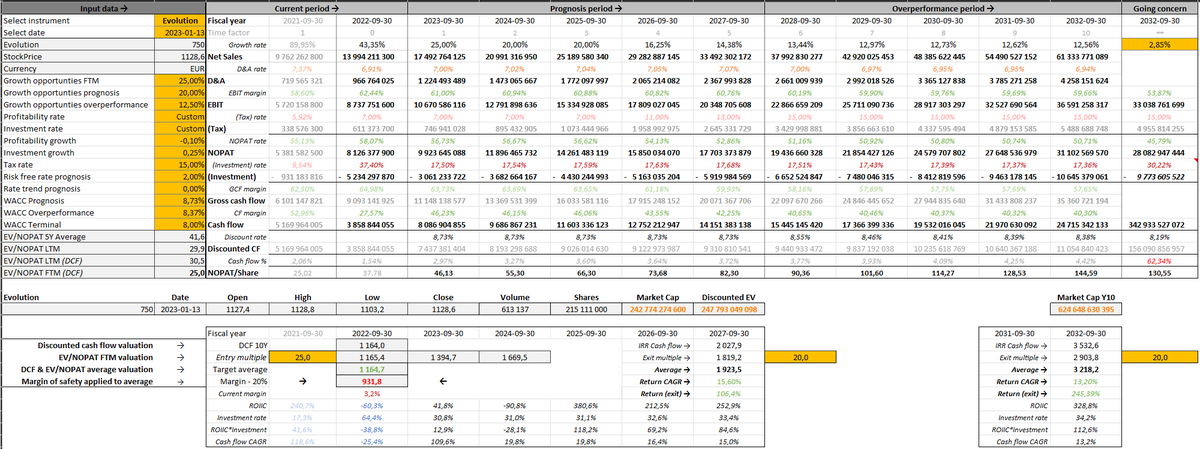This screenshot has width=1200, height=449.
Task: Click Rate trend prognosis input 0,00%
Action: coord(181,188)
